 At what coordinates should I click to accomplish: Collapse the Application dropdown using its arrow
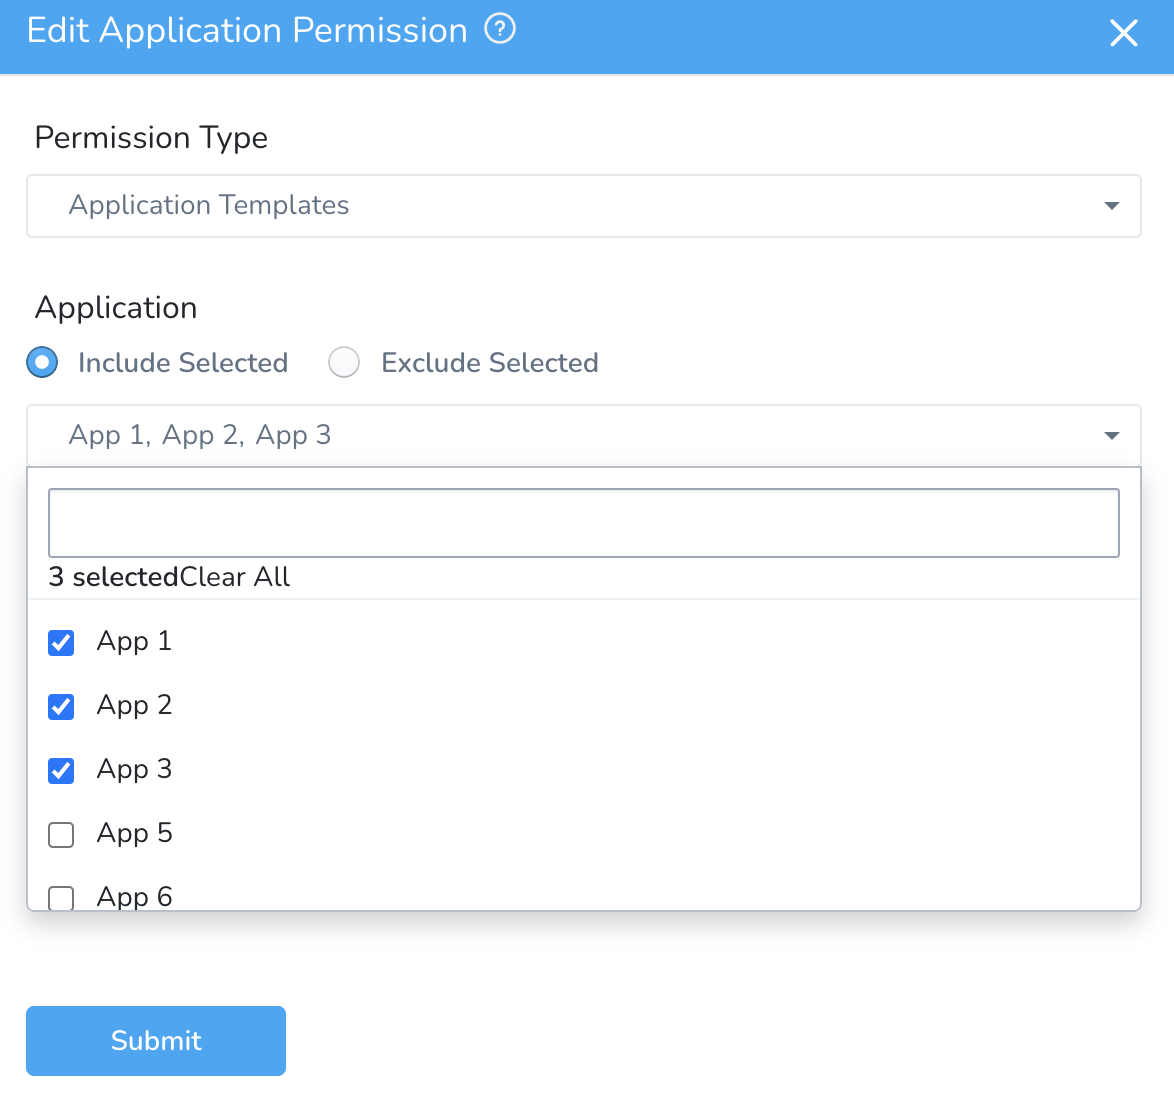tap(1112, 436)
